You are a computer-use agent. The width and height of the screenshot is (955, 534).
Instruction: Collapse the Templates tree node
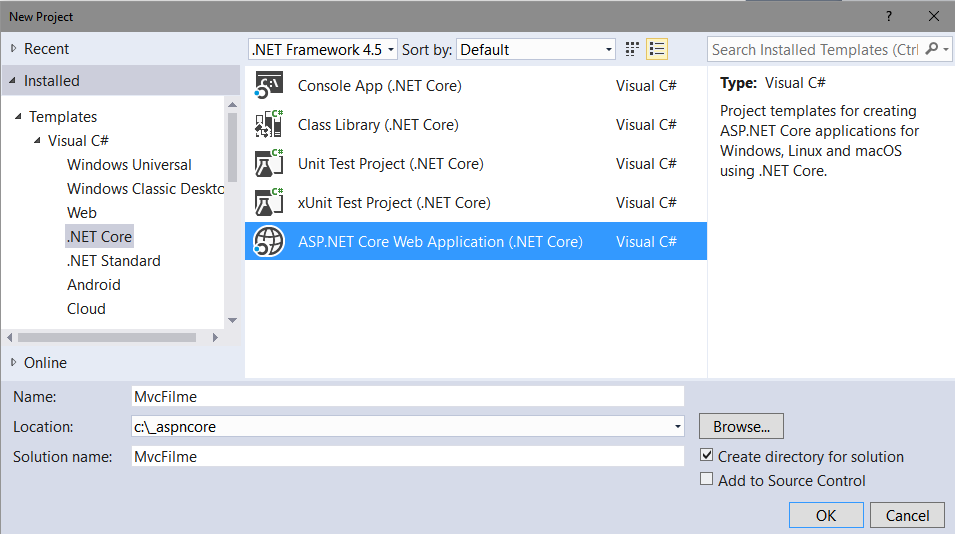pyautogui.click(x=18, y=116)
